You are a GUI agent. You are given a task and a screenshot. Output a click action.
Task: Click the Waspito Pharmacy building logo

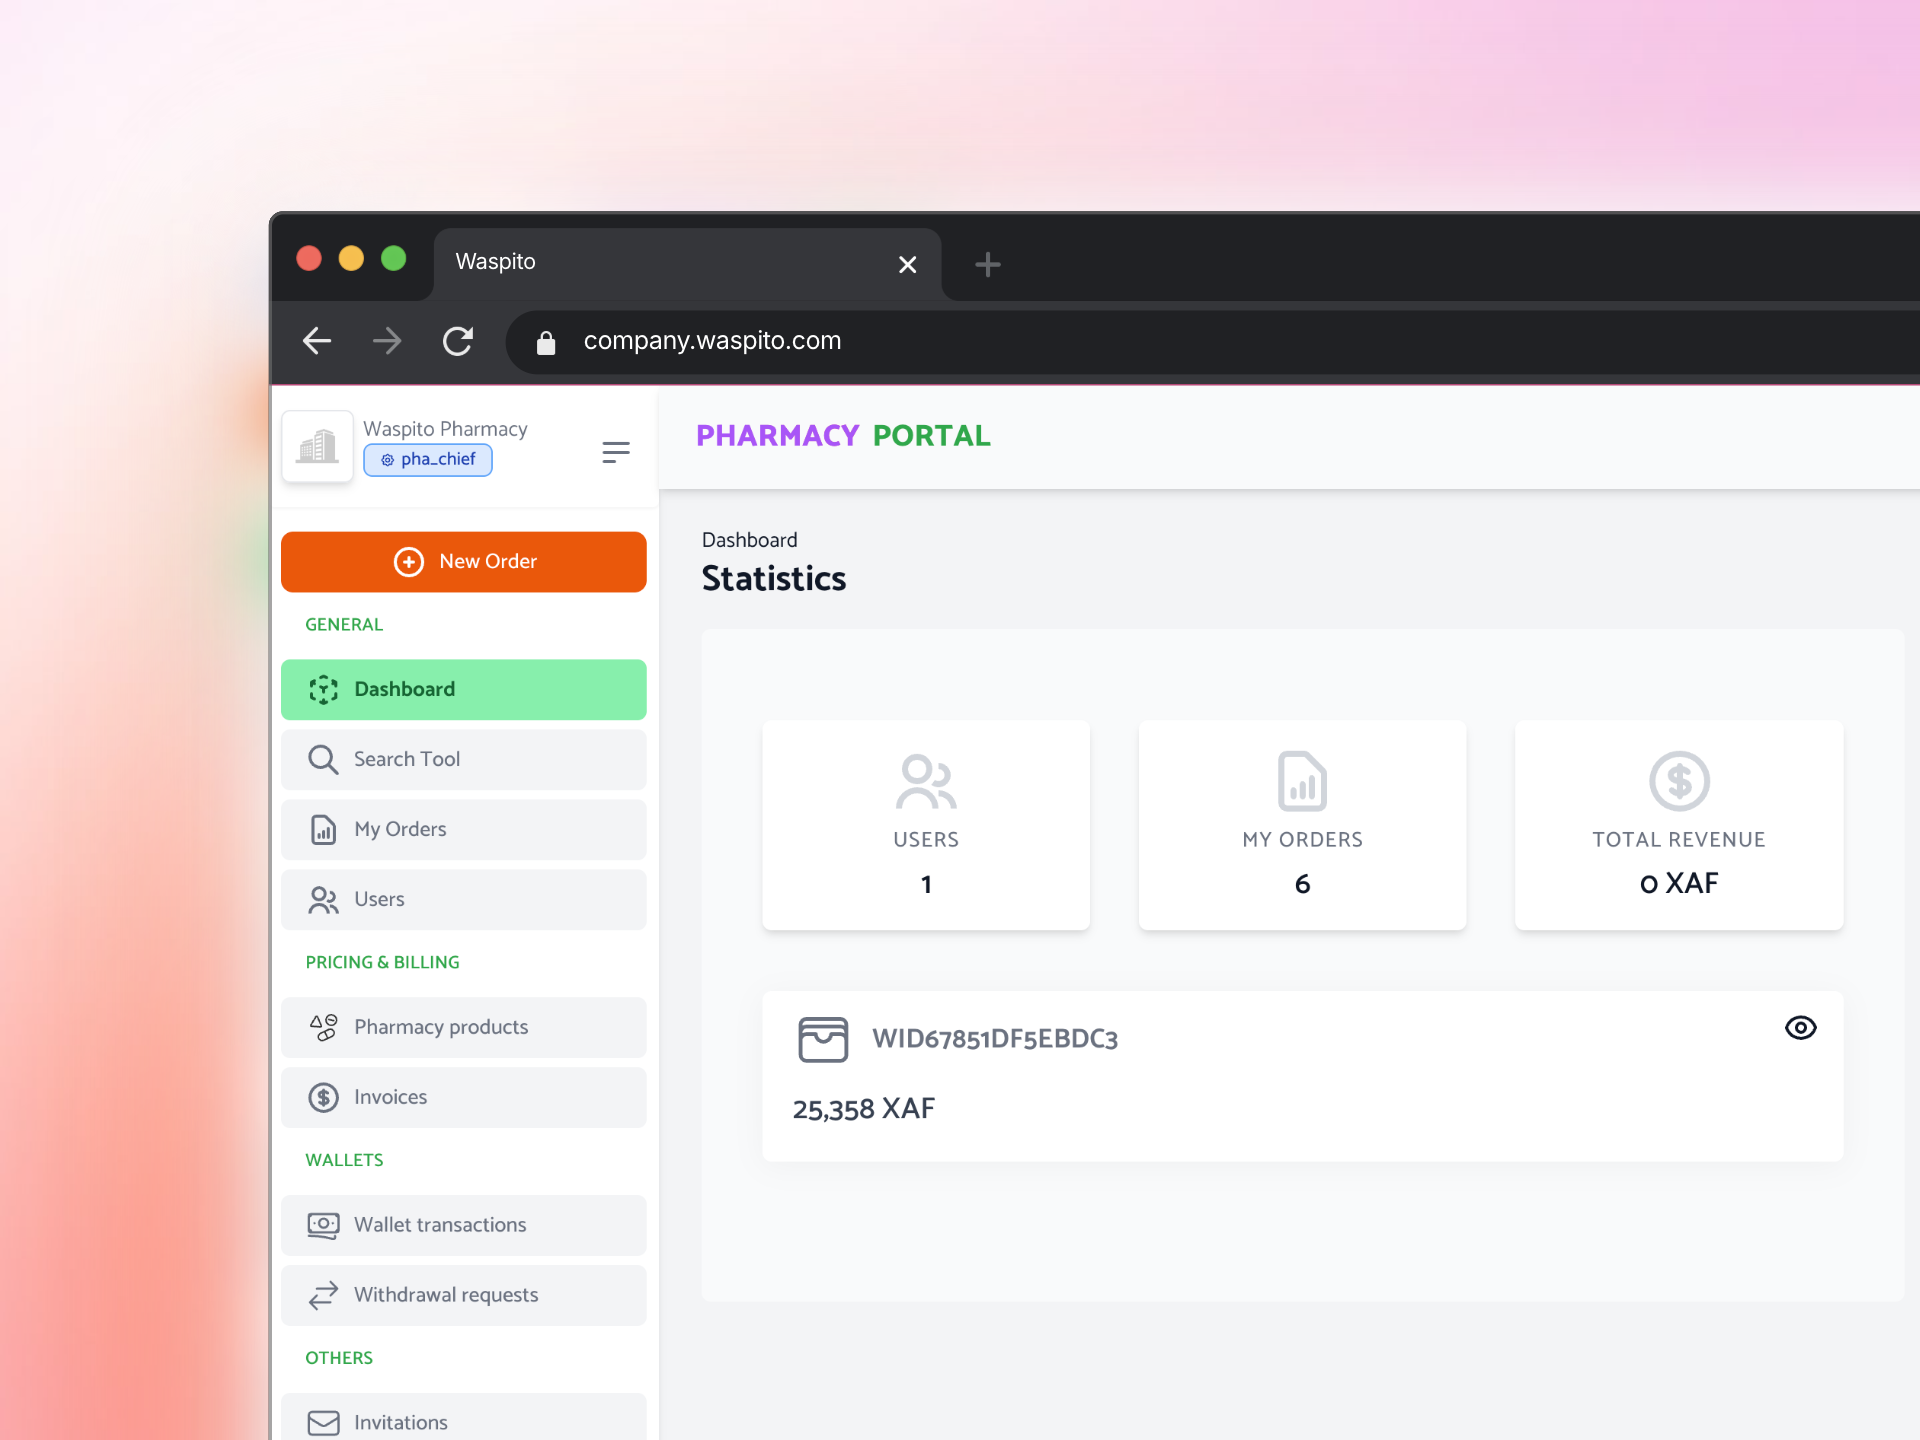tap(318, 447)
